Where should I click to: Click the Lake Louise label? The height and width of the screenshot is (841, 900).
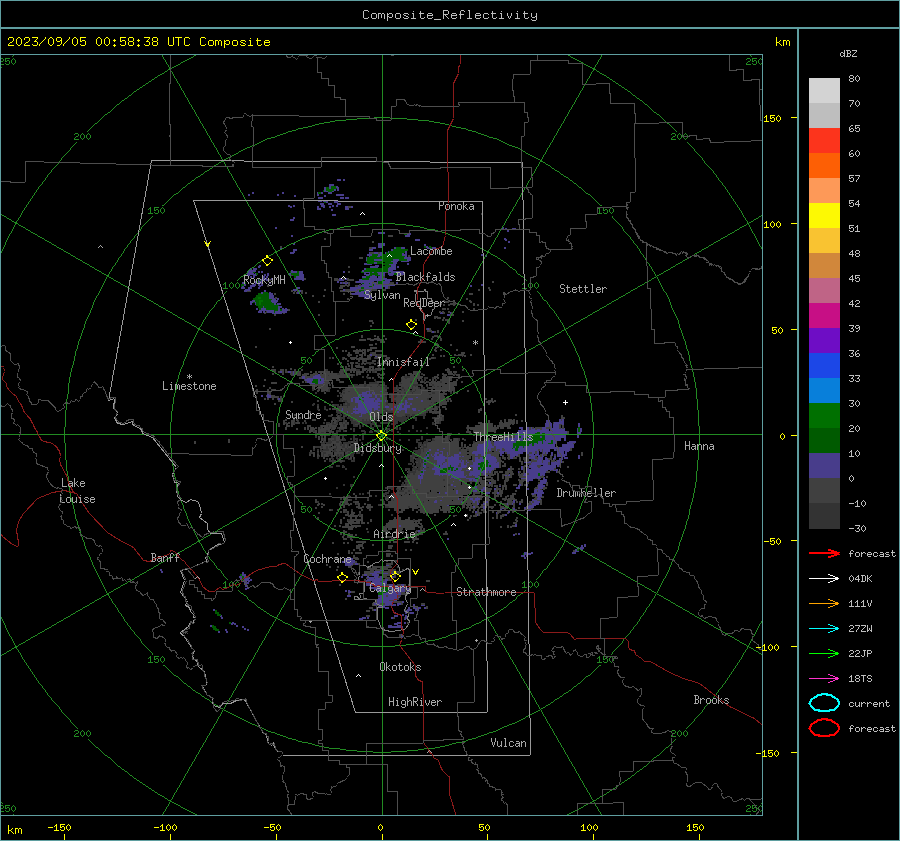coord(77,491)
